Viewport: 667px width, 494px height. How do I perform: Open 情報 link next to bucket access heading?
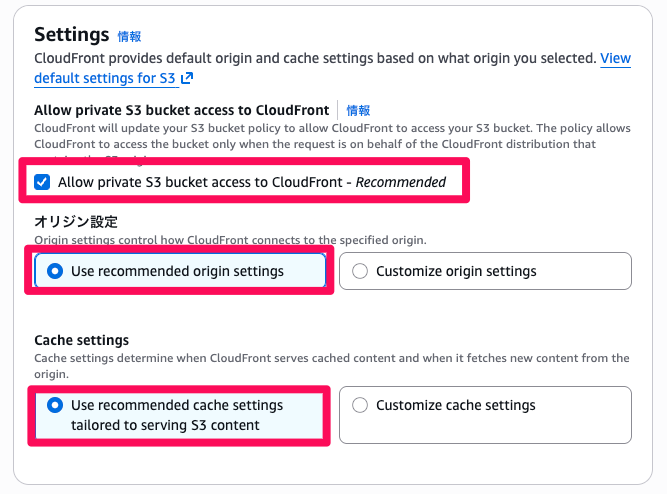358,111
